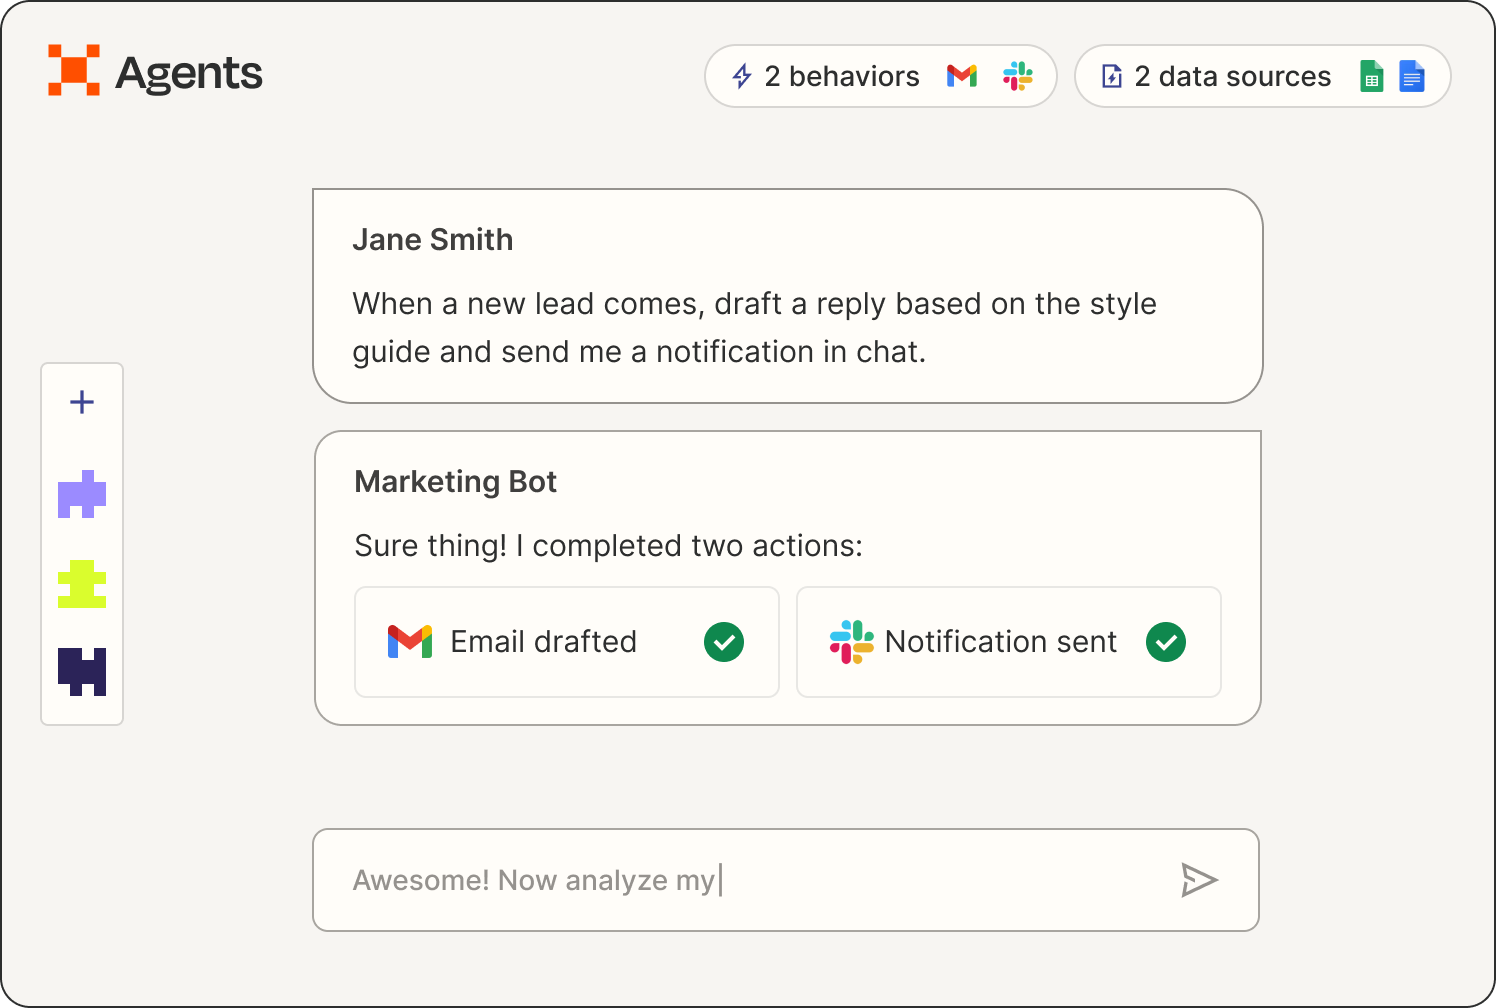Click the orange Agents logo icon
1496x1008 pixels.
click(x=74, y=71)
